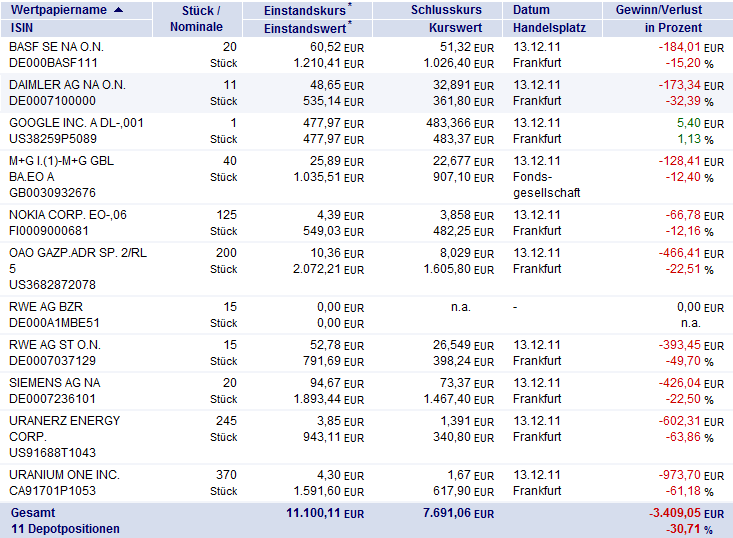
Task: Sort by the Wertpapiername column header
Action: [59, 10]
